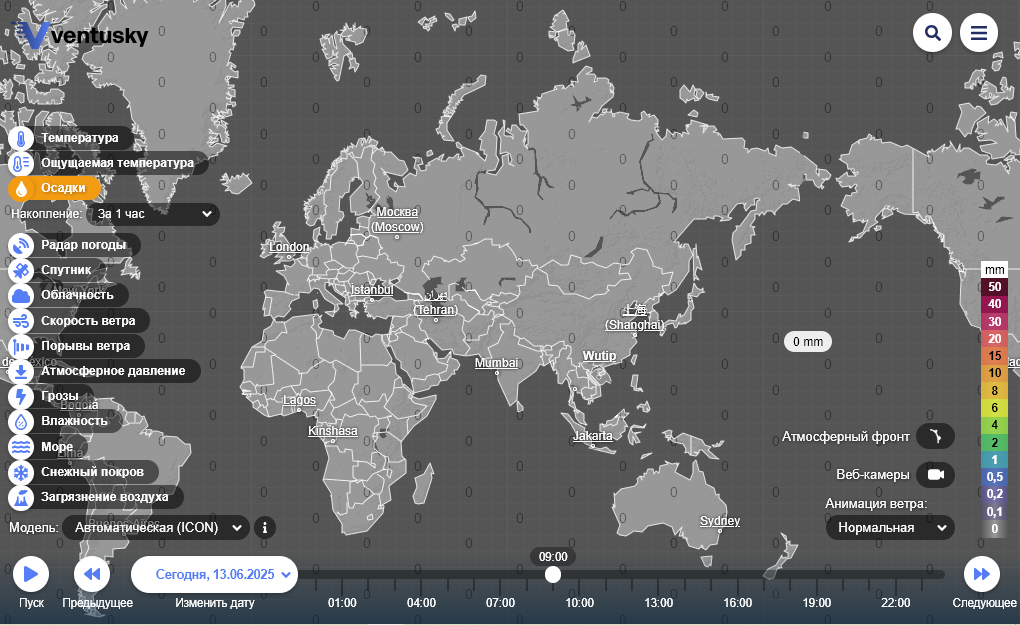Open the wind animation dropdown

(x=890, y=527)
